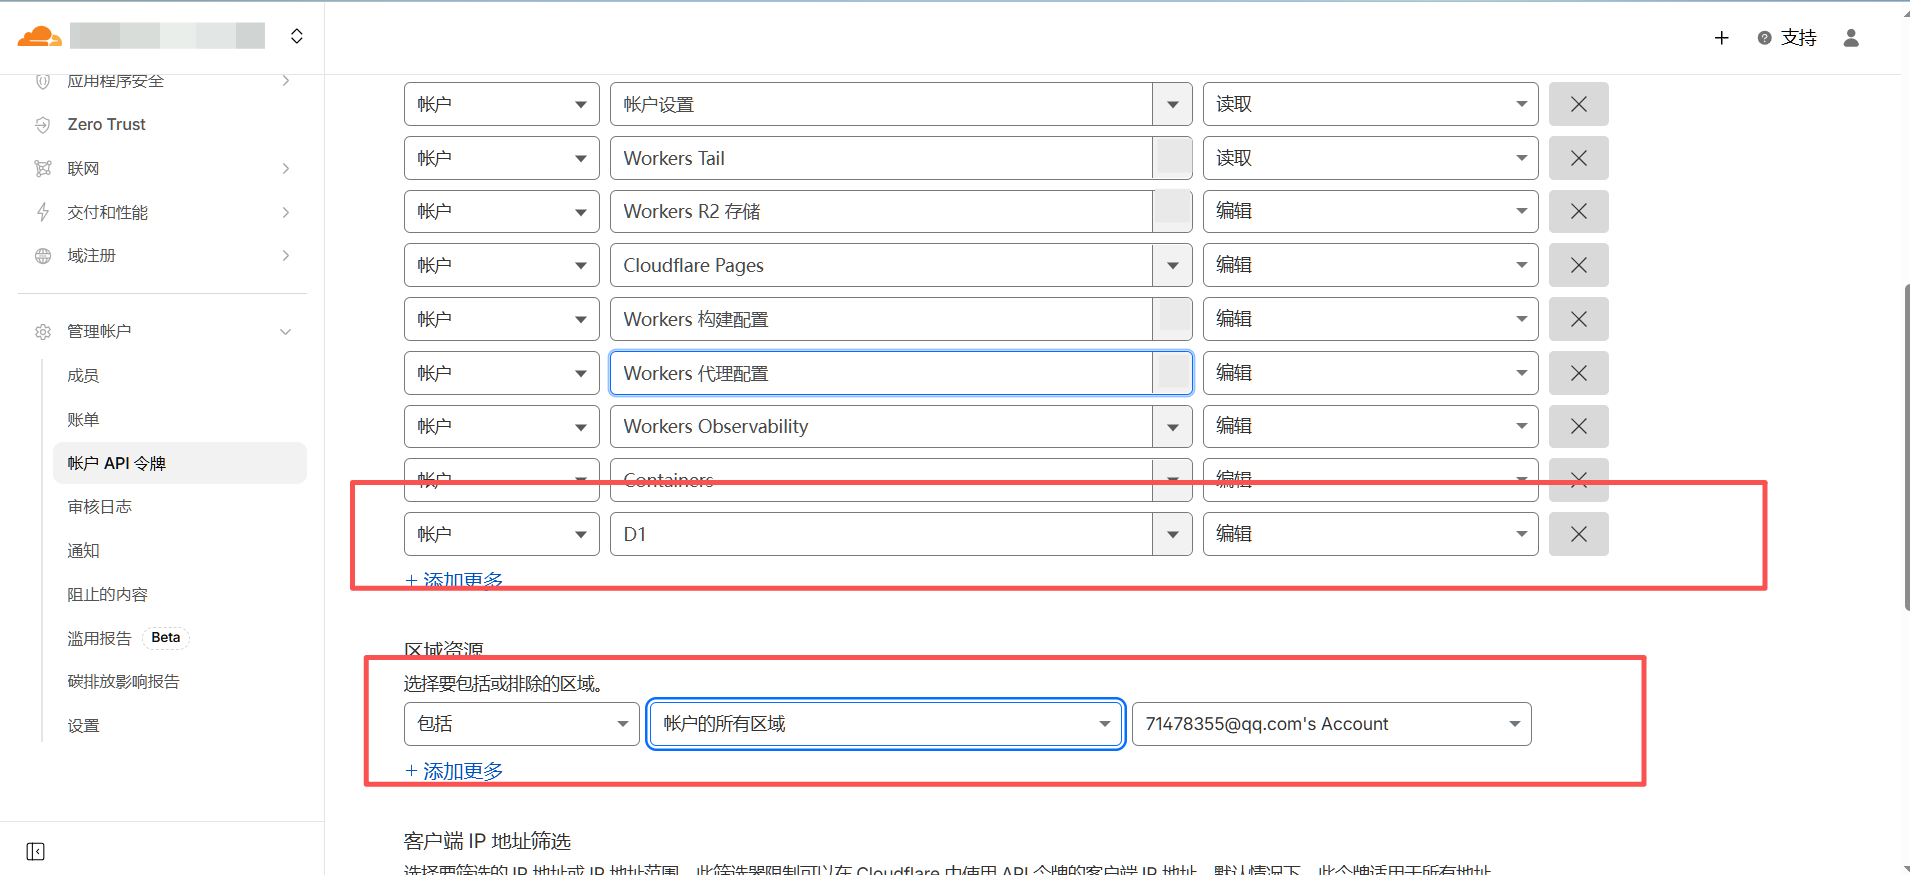Click the plus icon in header
The height and width of the screenshot is (875, 1910).
1721,38
